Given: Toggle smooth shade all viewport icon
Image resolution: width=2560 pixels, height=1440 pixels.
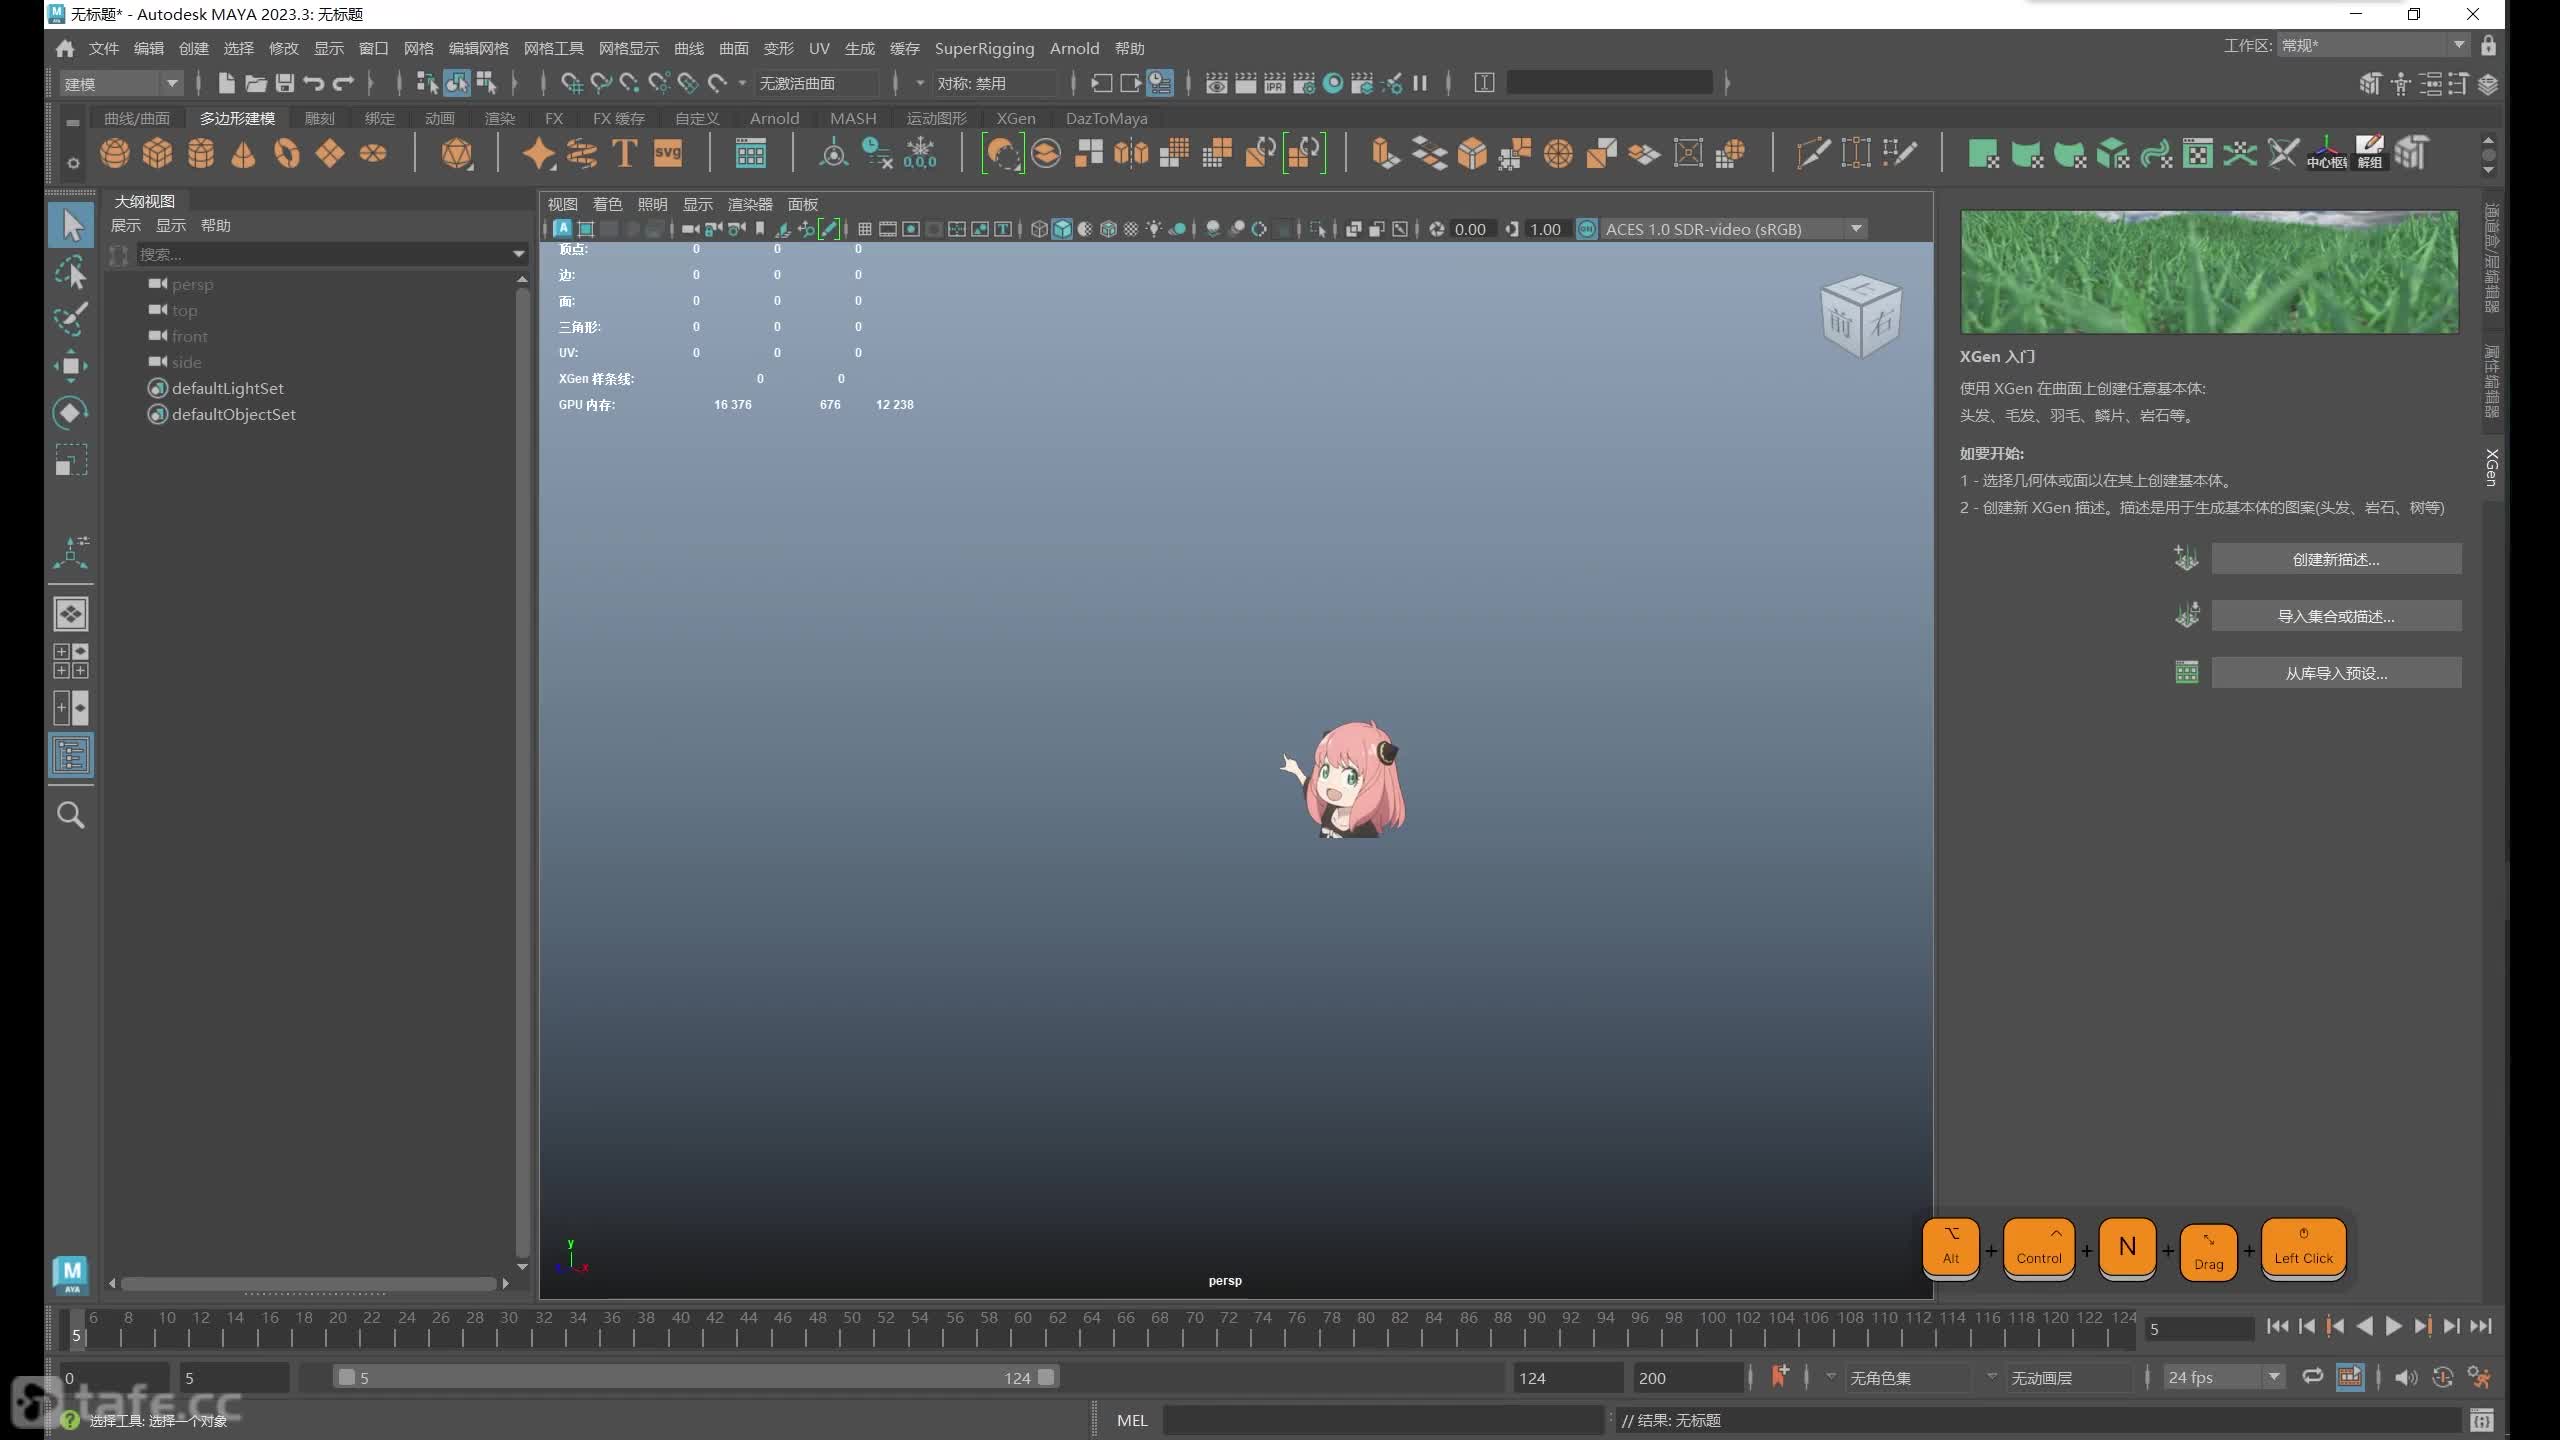Looking at the screenshot, I should coord(1062,229).
